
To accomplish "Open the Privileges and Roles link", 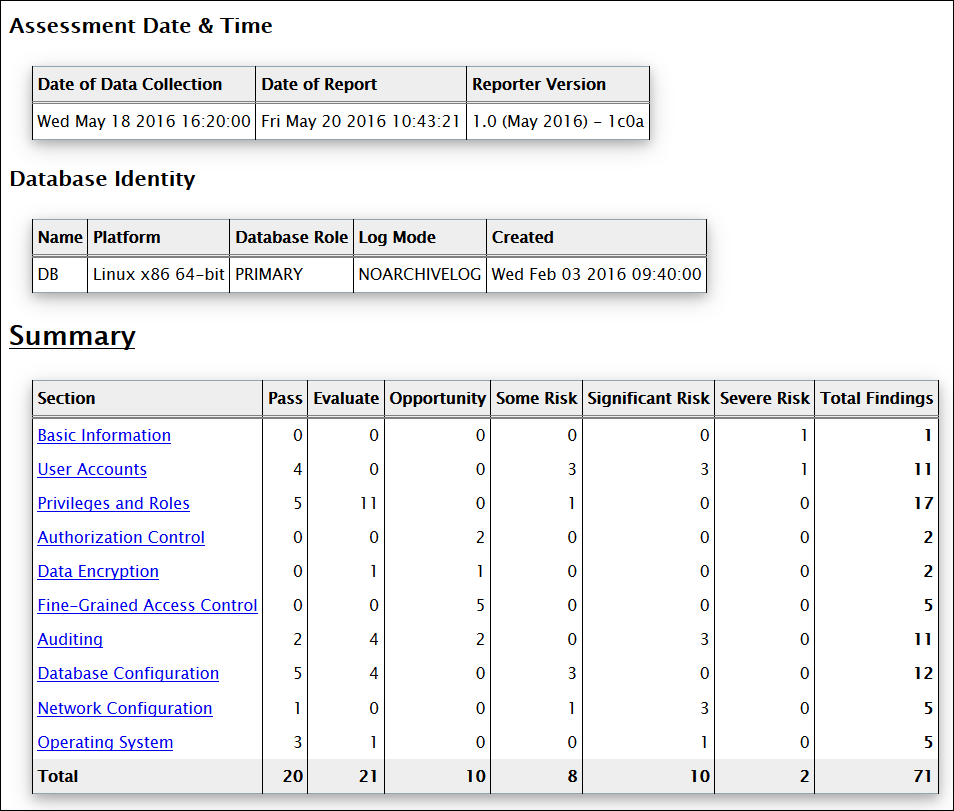I will coord(113,503).
